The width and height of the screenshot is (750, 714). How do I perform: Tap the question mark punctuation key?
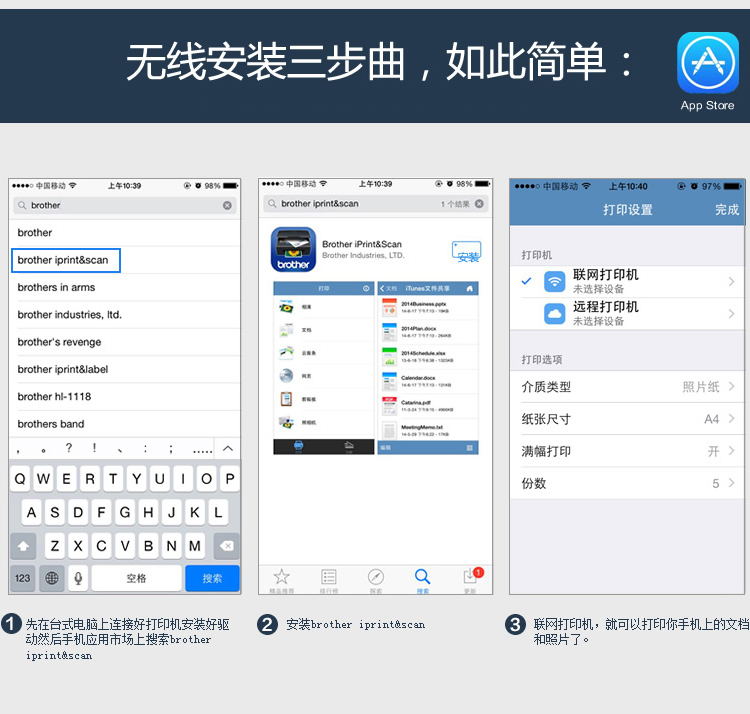tap(69, 448)
